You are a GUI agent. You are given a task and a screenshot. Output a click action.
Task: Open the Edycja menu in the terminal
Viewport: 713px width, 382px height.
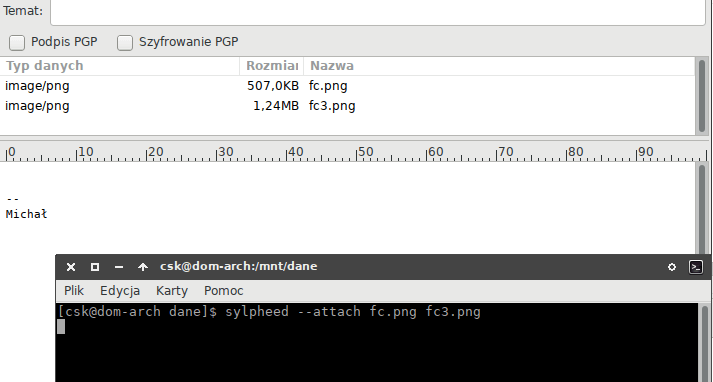[120, 291]
